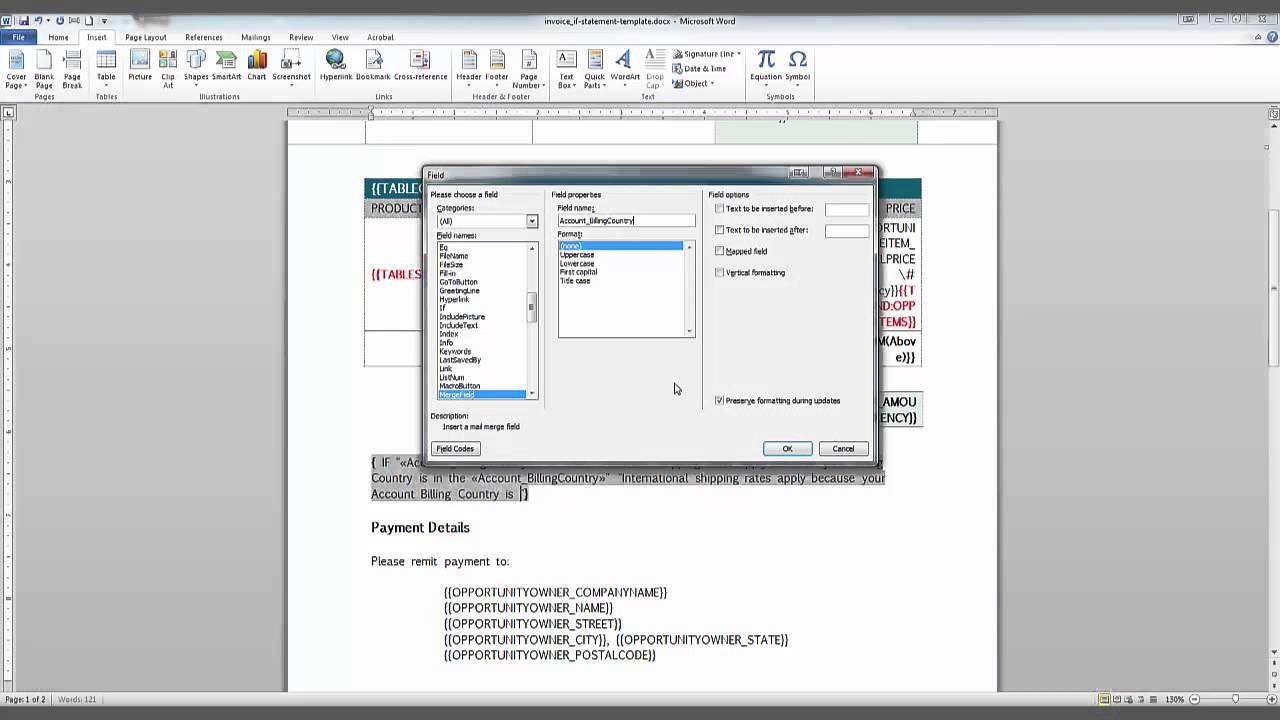Enable Text to be inserted before checkbox
Screen dimensions: 1280x720
[719, 209]
